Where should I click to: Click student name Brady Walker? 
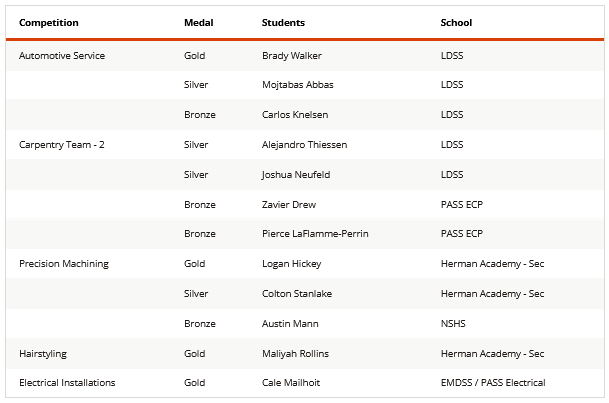pos(292,56)
